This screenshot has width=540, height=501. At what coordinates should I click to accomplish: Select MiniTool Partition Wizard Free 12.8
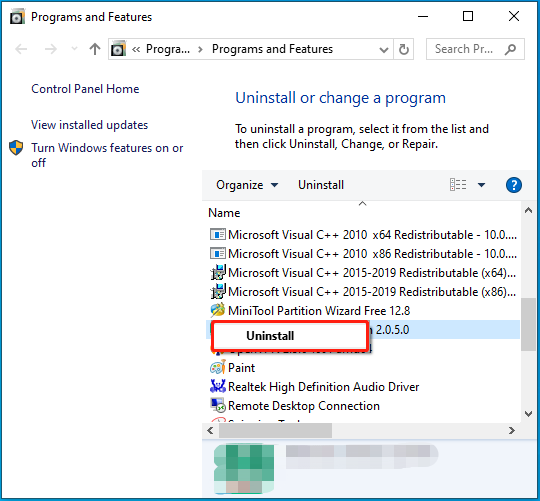[x=363, y=311]
